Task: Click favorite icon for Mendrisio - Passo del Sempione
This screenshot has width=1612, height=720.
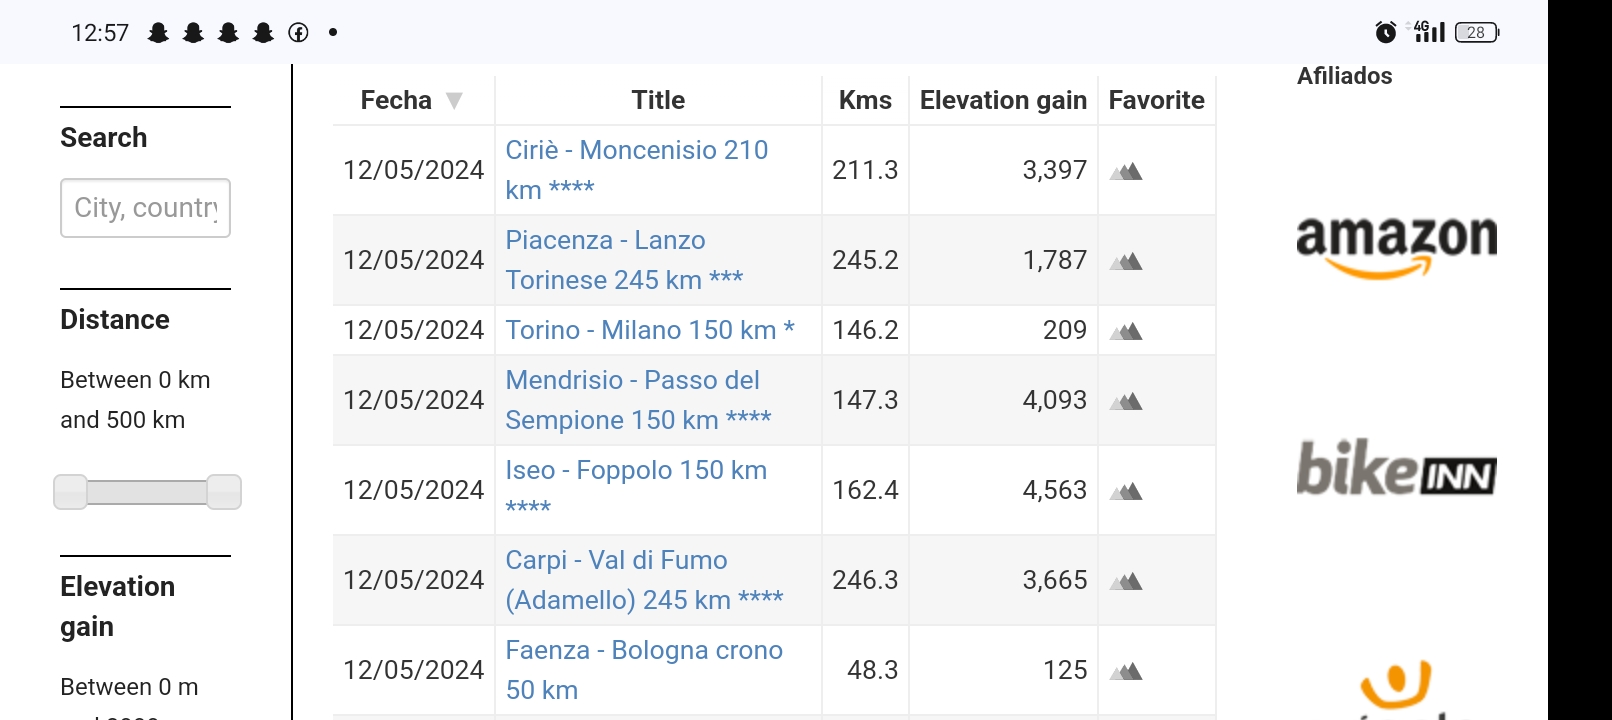Action: click(x=1126, y=401)
